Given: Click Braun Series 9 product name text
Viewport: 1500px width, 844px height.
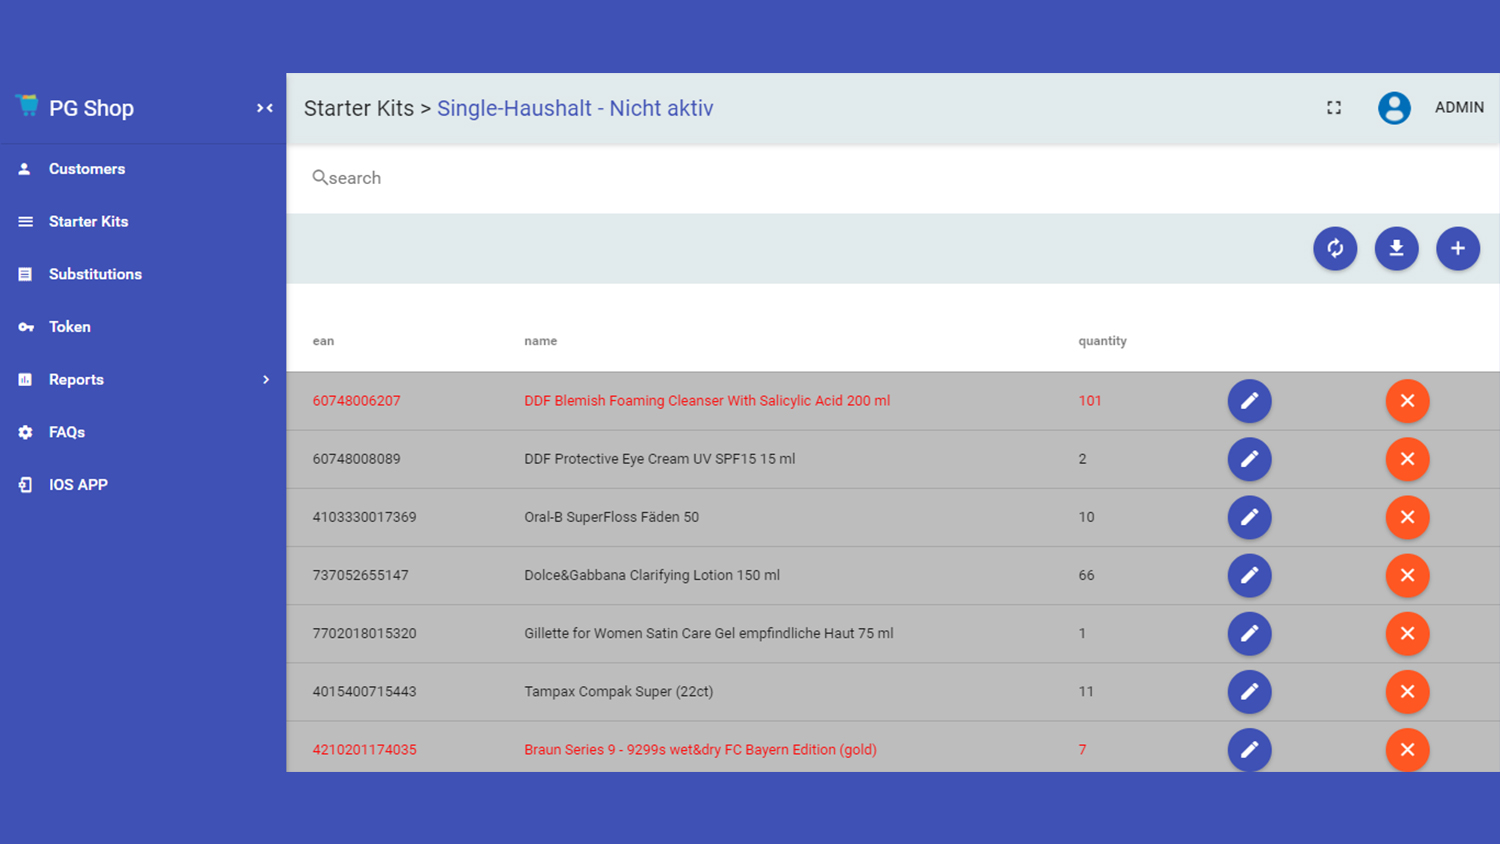Looking at the screenshot, I should click(700, 749).
